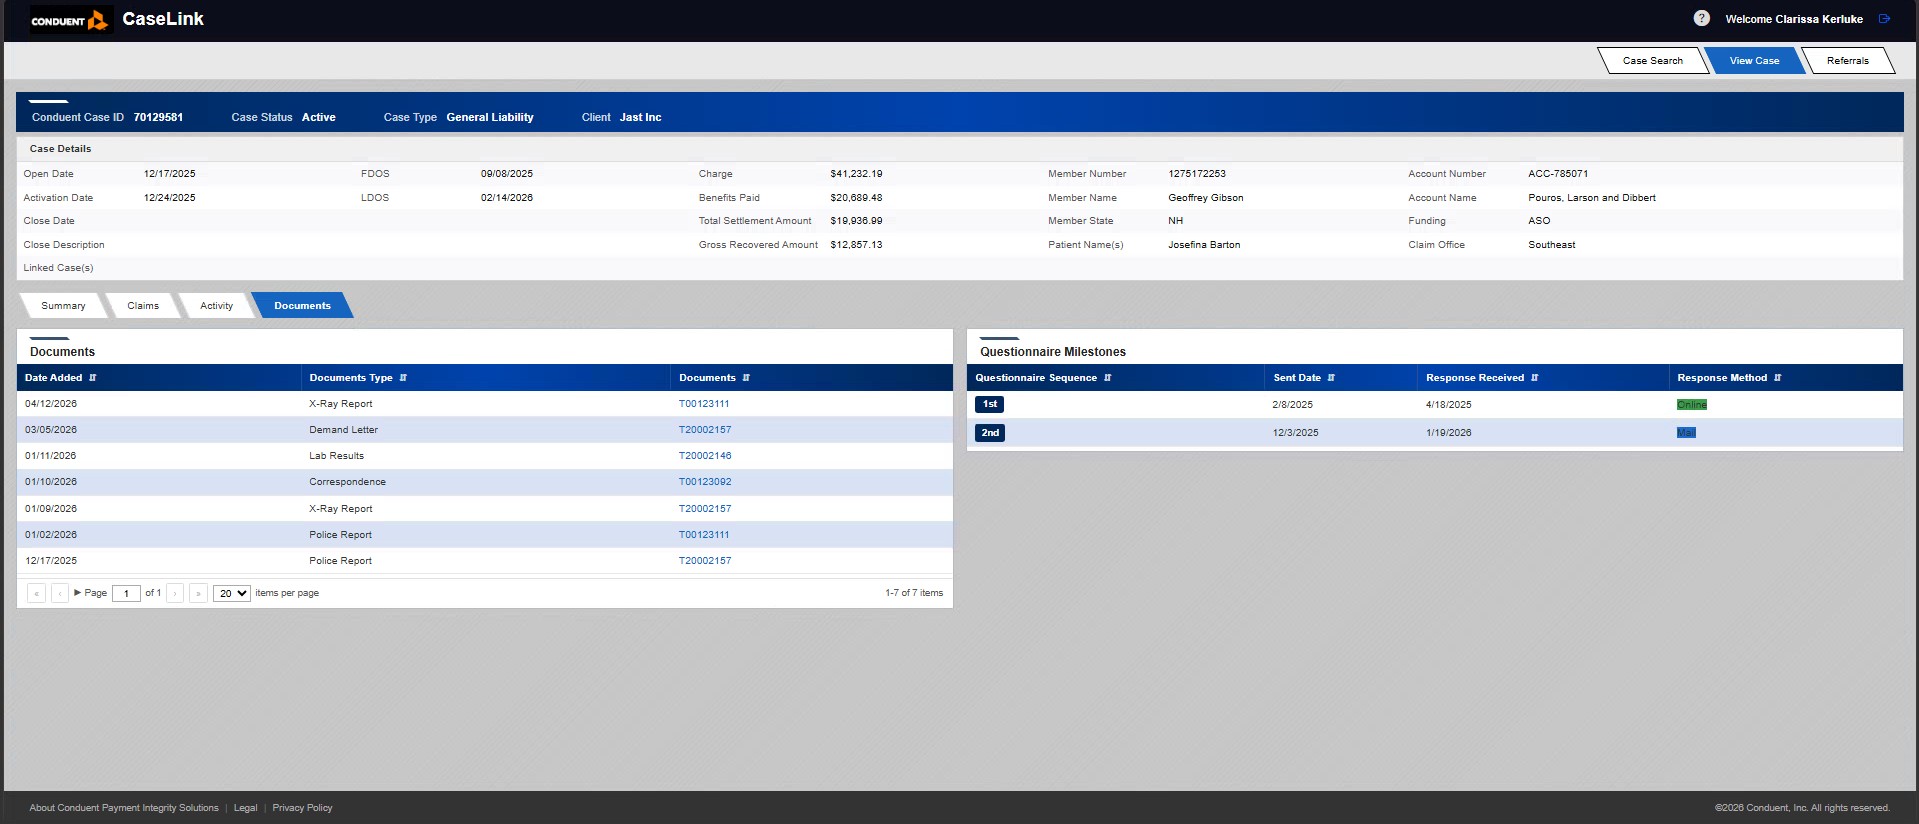This screenshot has width=1919, height=824.
Task: Go to previous page of documents
Action: pyautogui.click(x=60, y=593)
